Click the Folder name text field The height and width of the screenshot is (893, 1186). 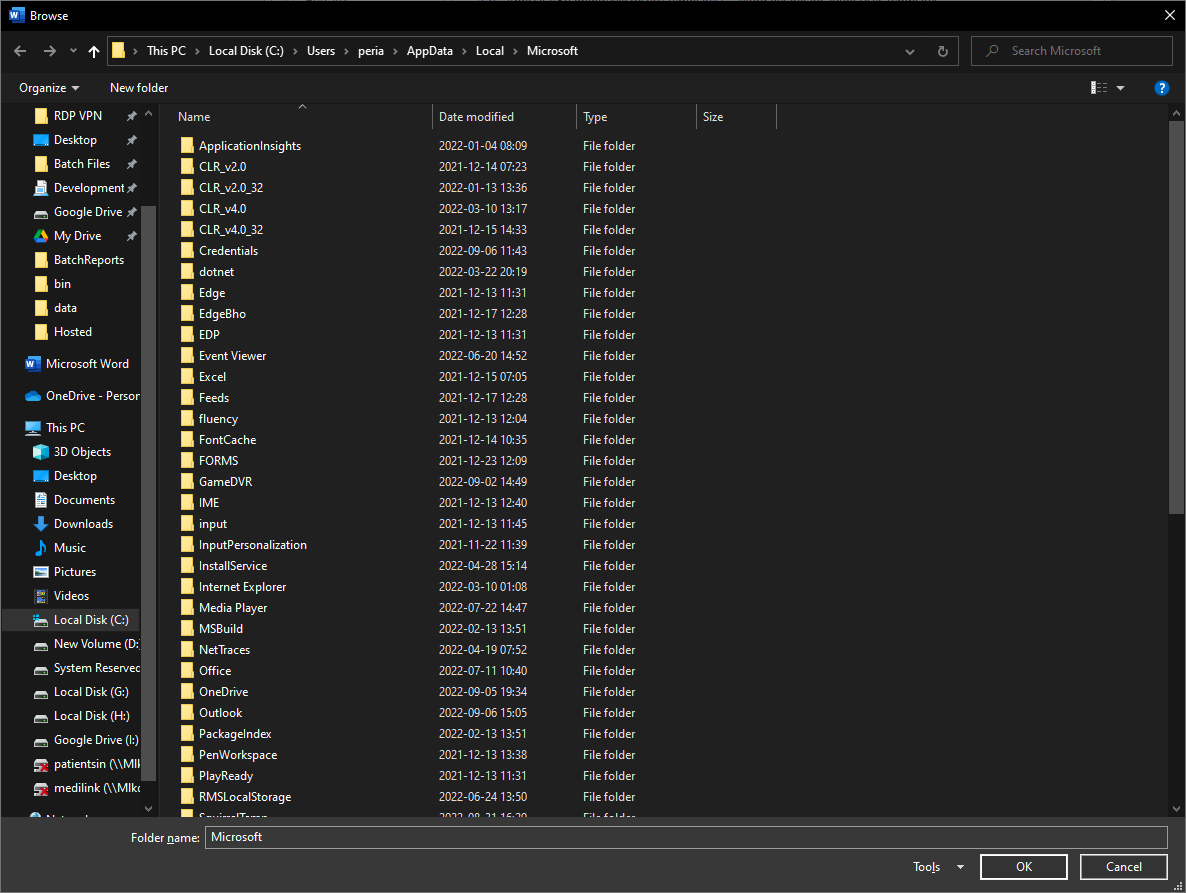point(686,837)
